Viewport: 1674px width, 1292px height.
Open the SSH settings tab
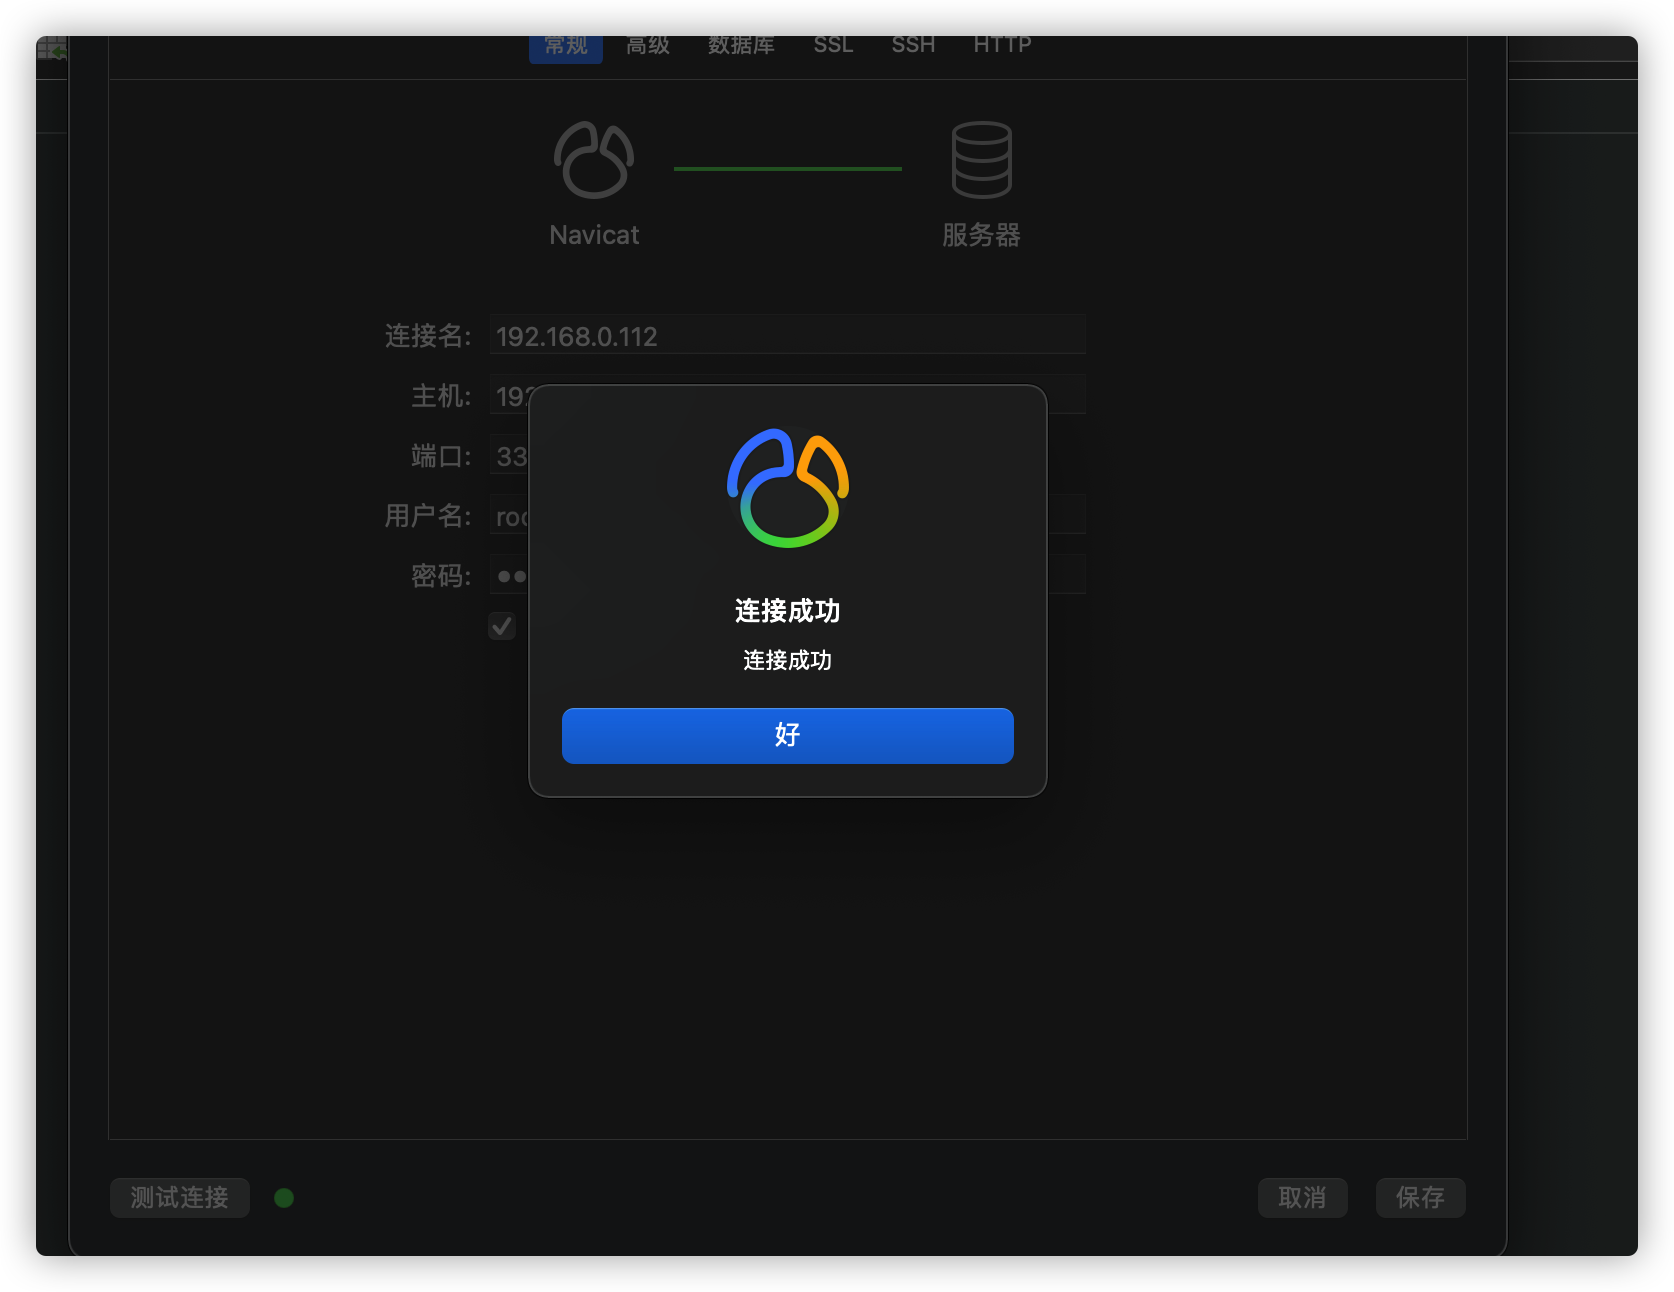[x=912, y=44]
